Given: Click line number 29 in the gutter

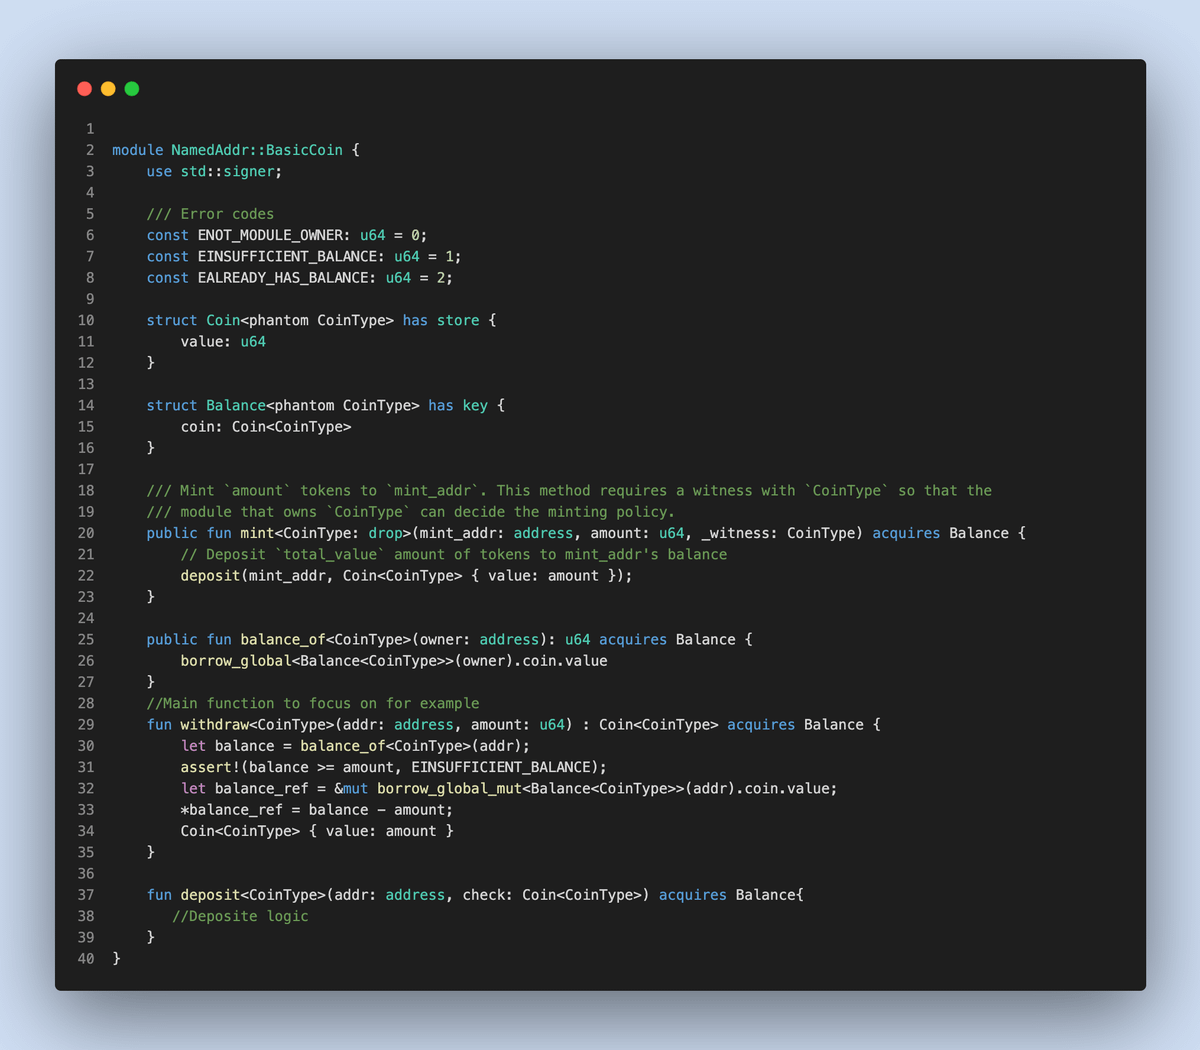Looking at the screenshot, I should point(86,725).
